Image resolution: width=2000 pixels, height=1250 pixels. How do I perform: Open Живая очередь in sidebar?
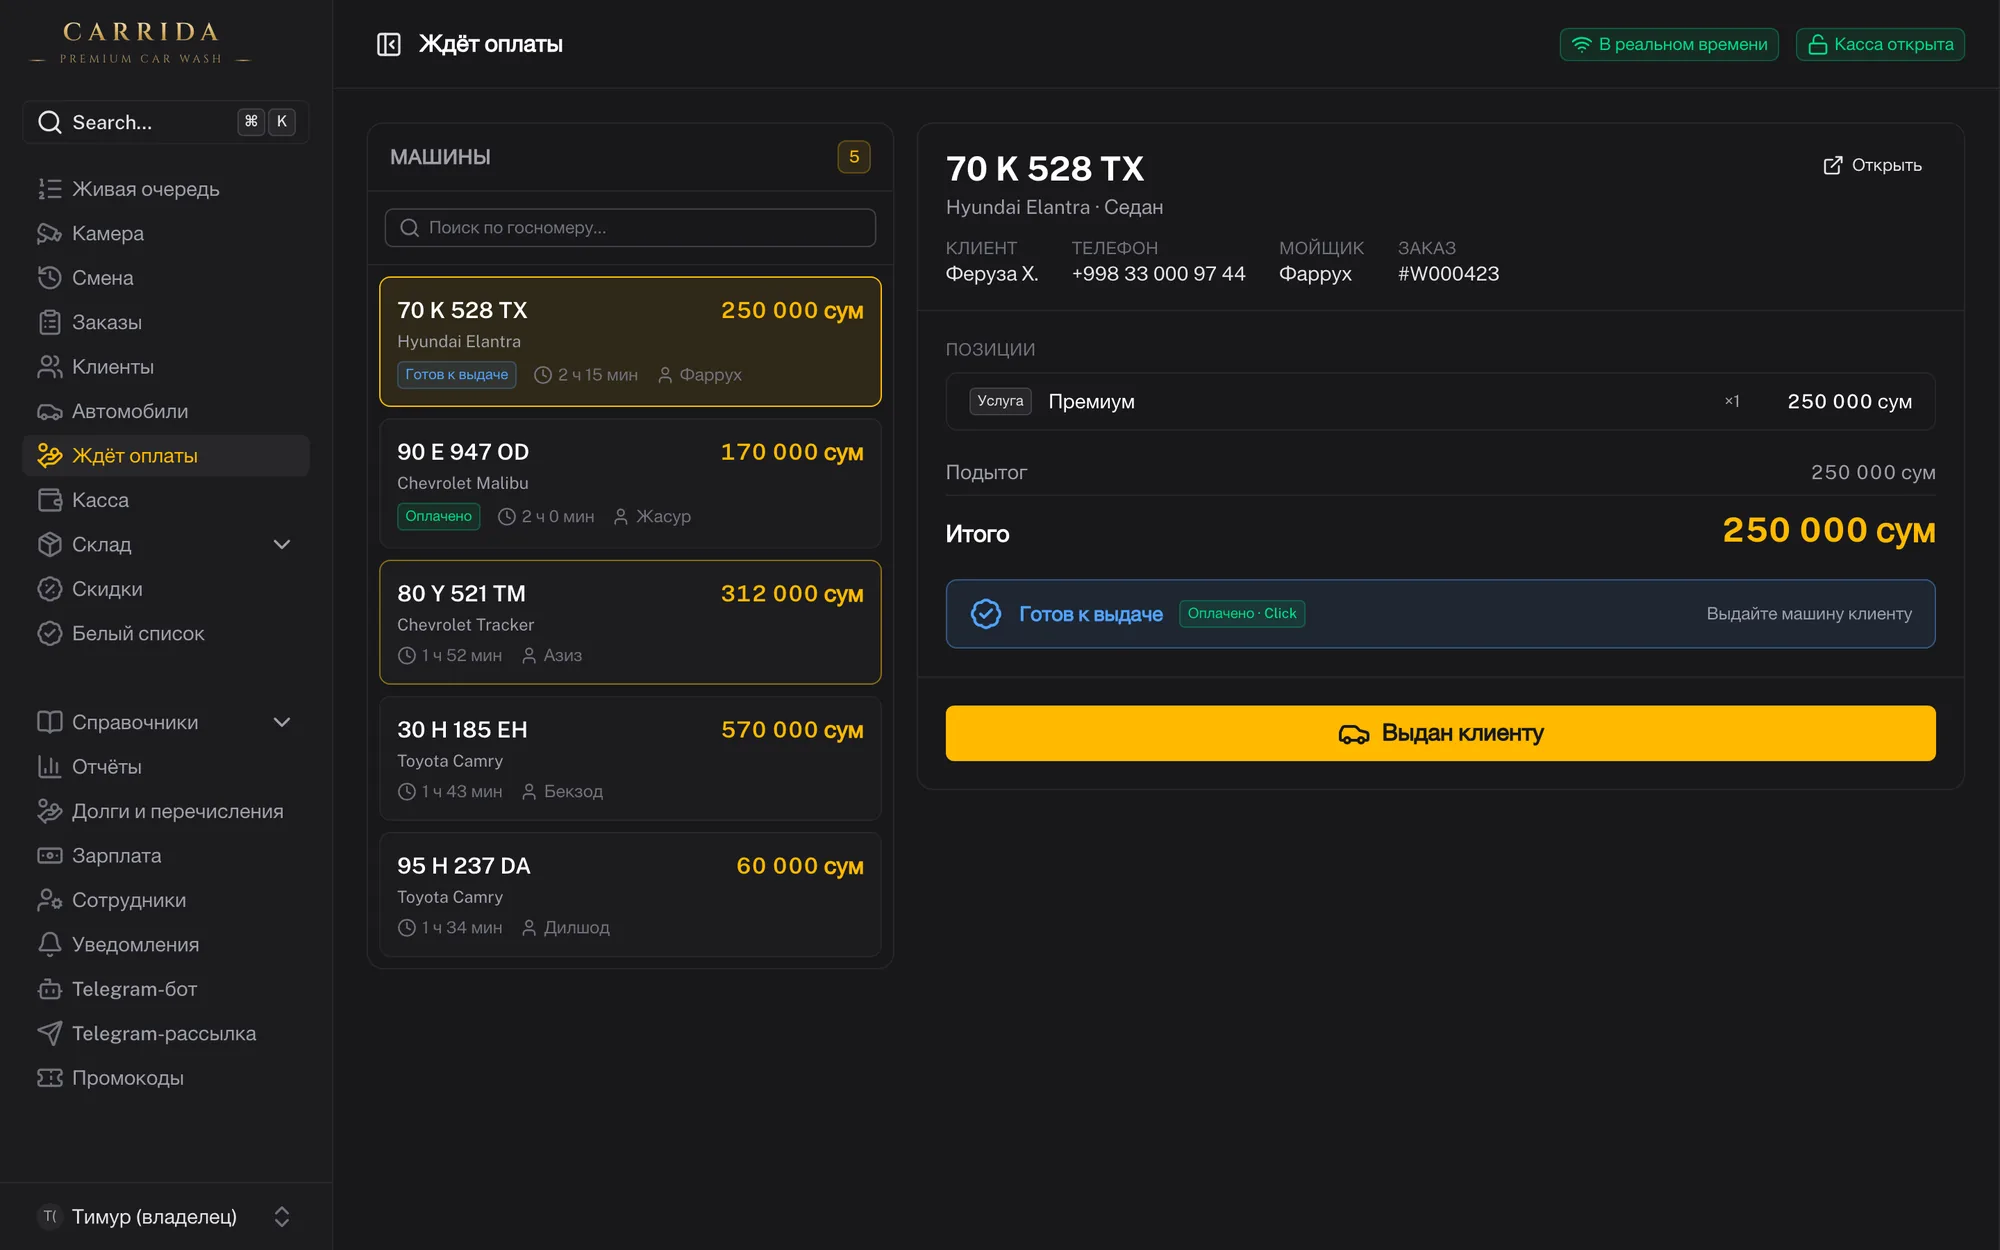(x=165, y=189)
